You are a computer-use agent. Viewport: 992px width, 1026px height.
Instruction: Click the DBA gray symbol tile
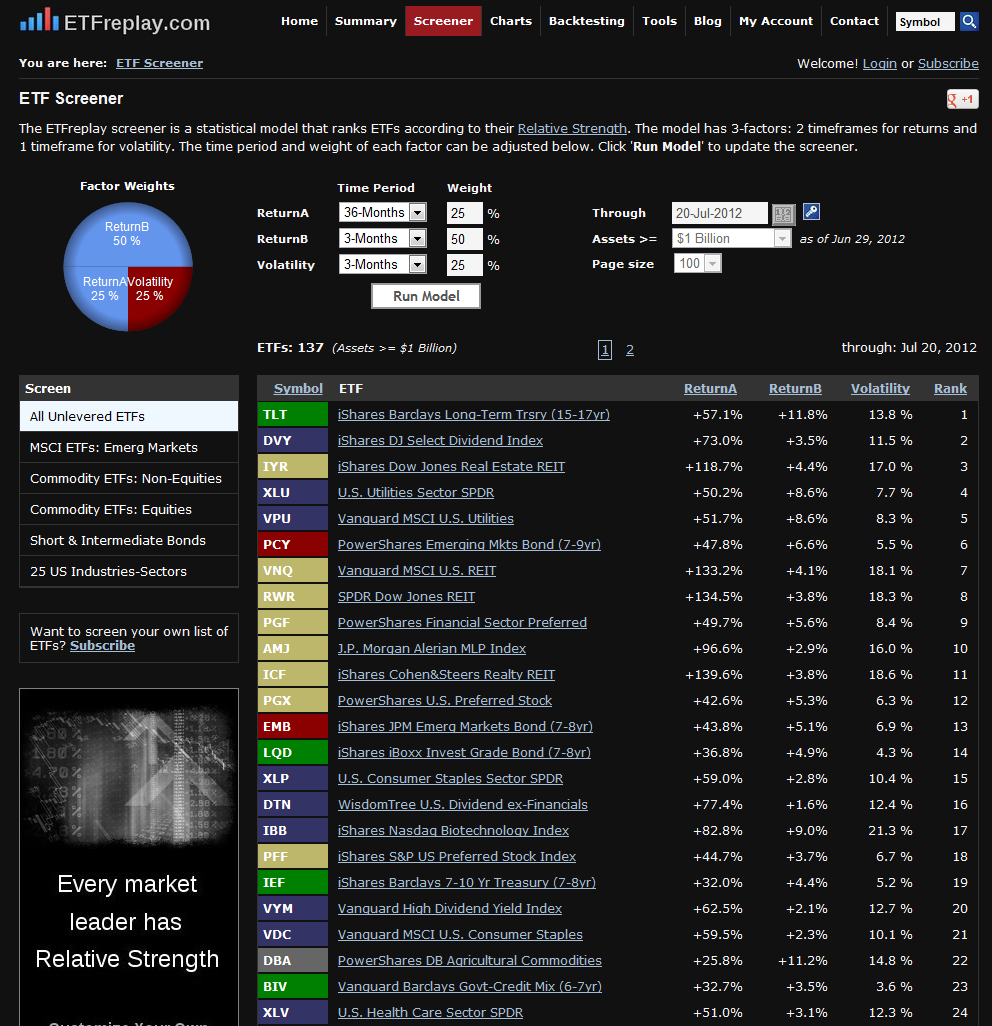[x=292, y=961]
